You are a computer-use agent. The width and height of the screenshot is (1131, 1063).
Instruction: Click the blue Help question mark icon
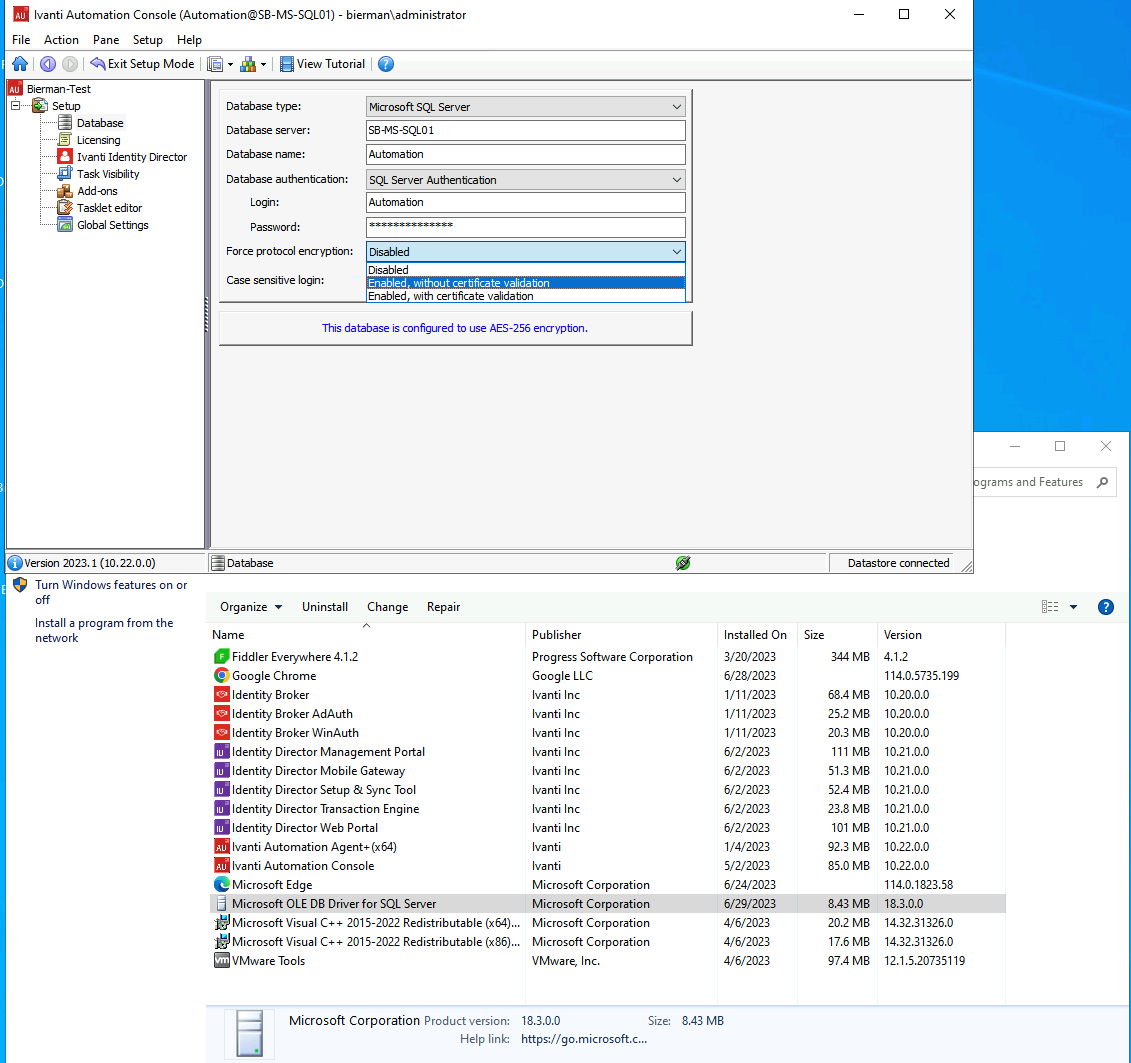point(386,64)
